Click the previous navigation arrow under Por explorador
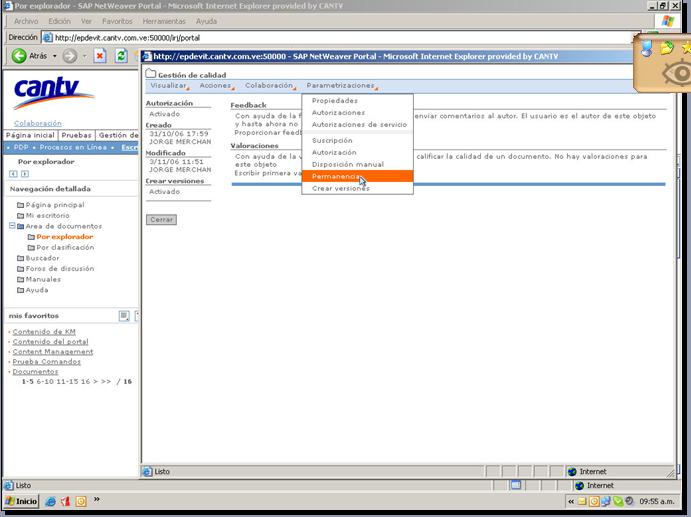The image size is (691, 517). click(13, 174)
